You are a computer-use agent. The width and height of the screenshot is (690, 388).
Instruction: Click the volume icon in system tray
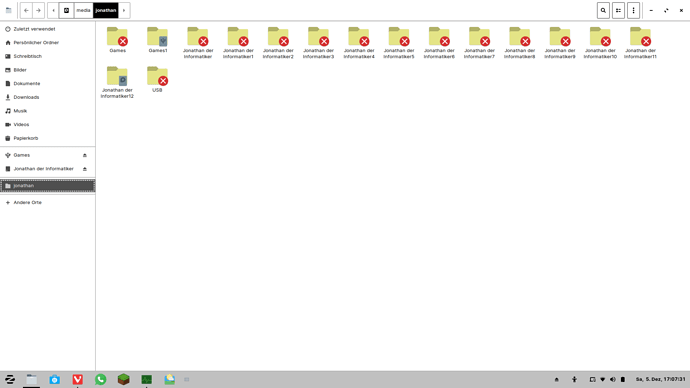click(613, 379)
